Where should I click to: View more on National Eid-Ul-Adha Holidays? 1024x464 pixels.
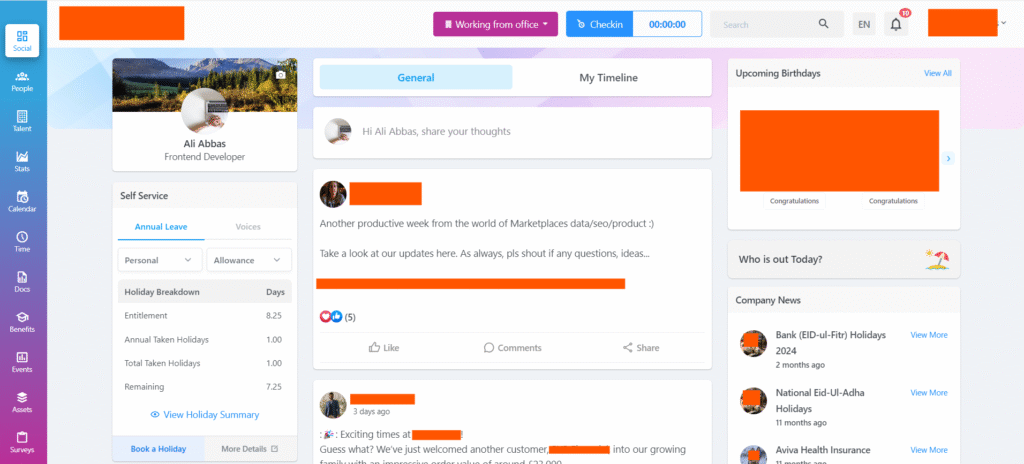[x=929, y=393]
